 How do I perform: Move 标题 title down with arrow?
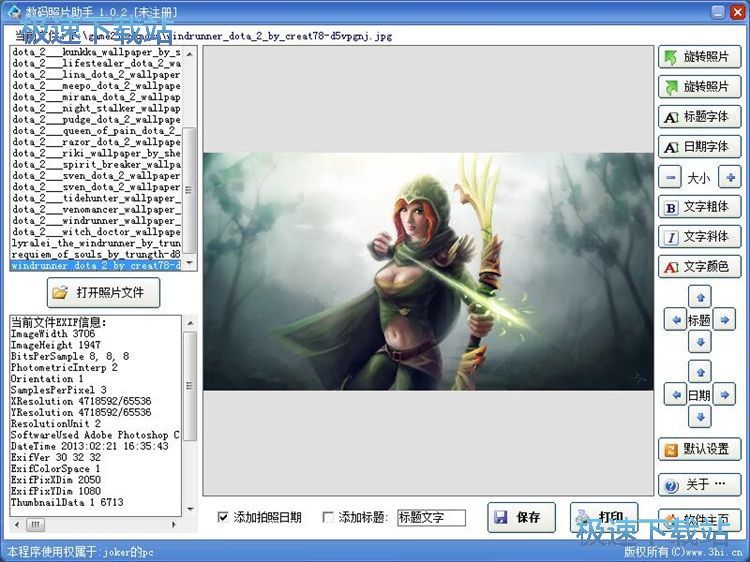(x=700, y=342)
